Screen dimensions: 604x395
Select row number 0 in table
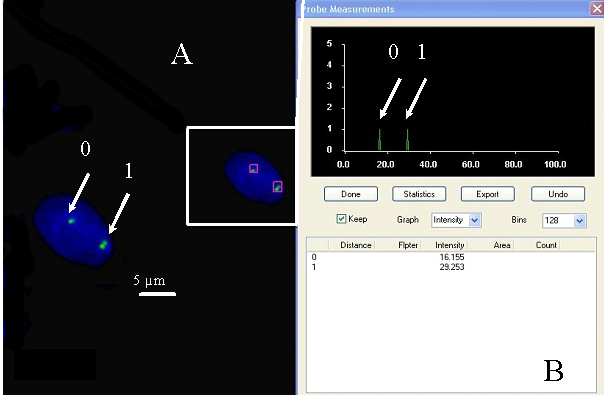(x=314, y=257)
